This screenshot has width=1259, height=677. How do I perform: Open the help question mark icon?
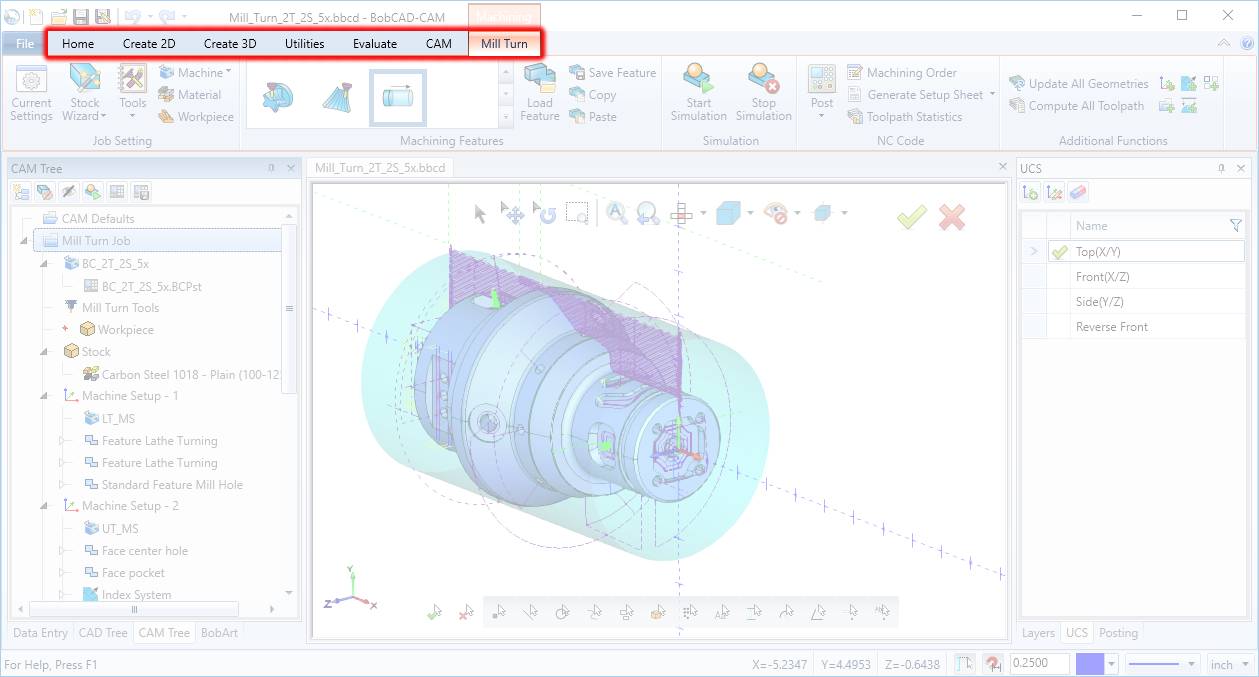coord(1246,43)
